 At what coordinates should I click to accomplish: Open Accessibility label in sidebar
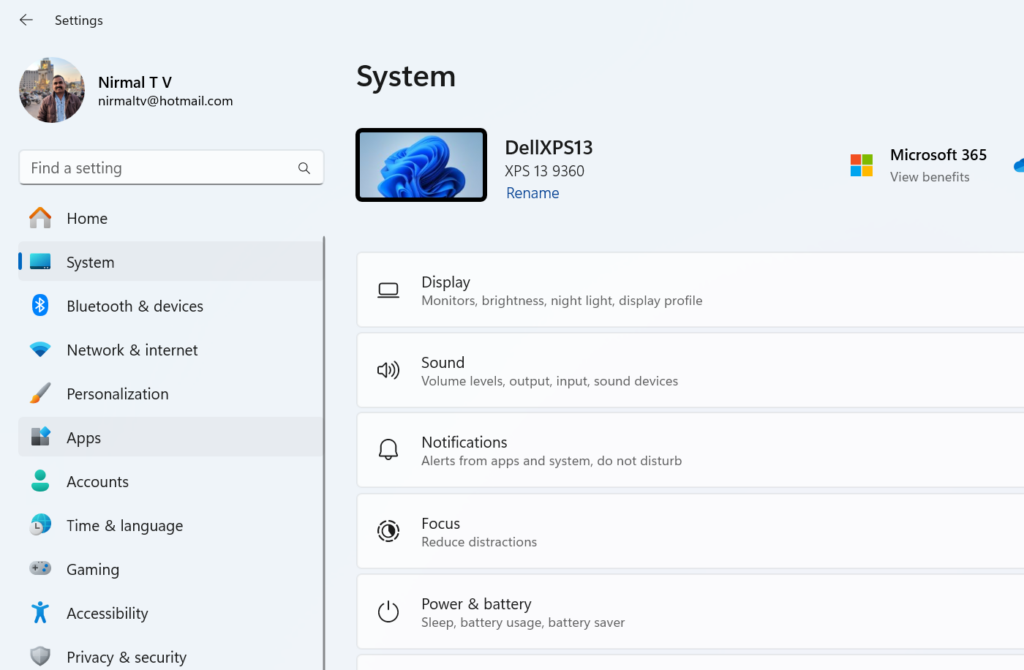[107, 613]
